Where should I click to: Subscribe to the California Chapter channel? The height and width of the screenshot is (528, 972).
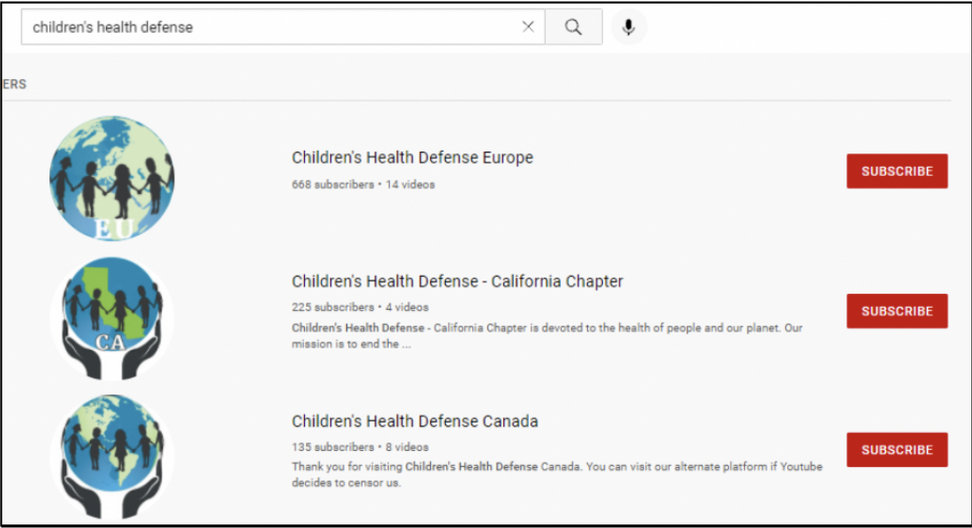[897, 311]
